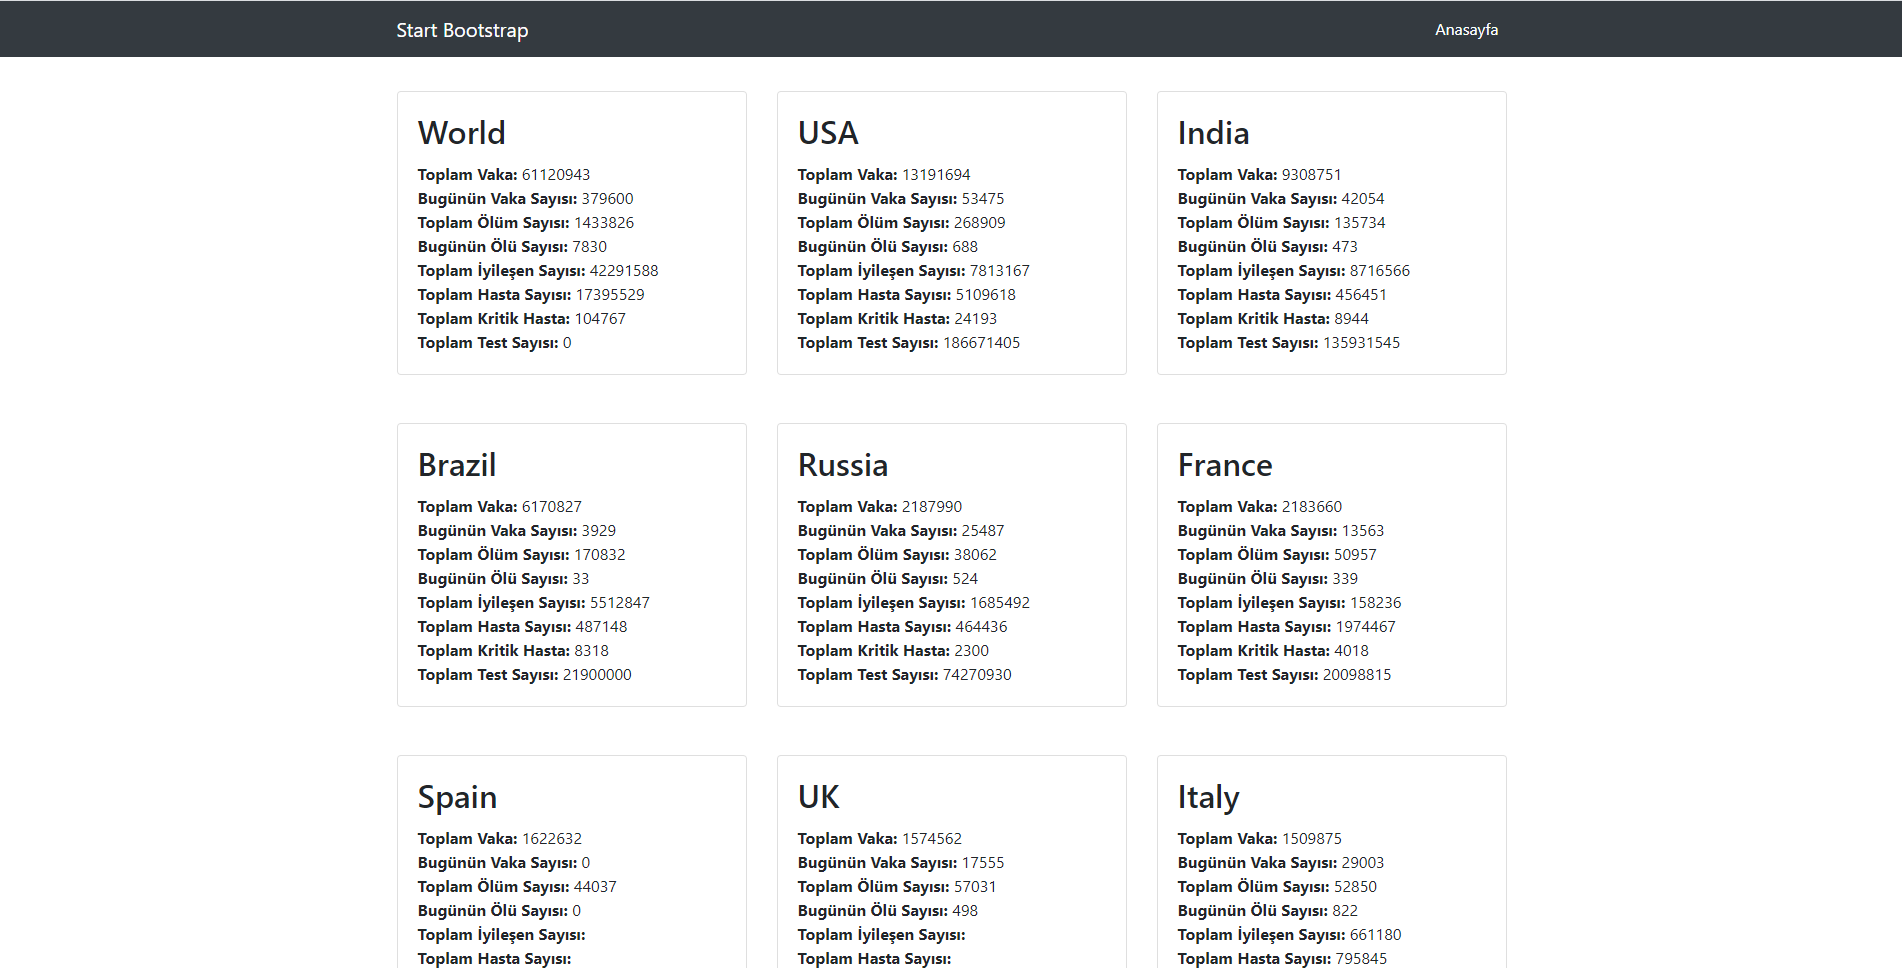The image size is (1902, 968).
Task: Open the Anasayfa navigation link
Action: click(1466, 30)
